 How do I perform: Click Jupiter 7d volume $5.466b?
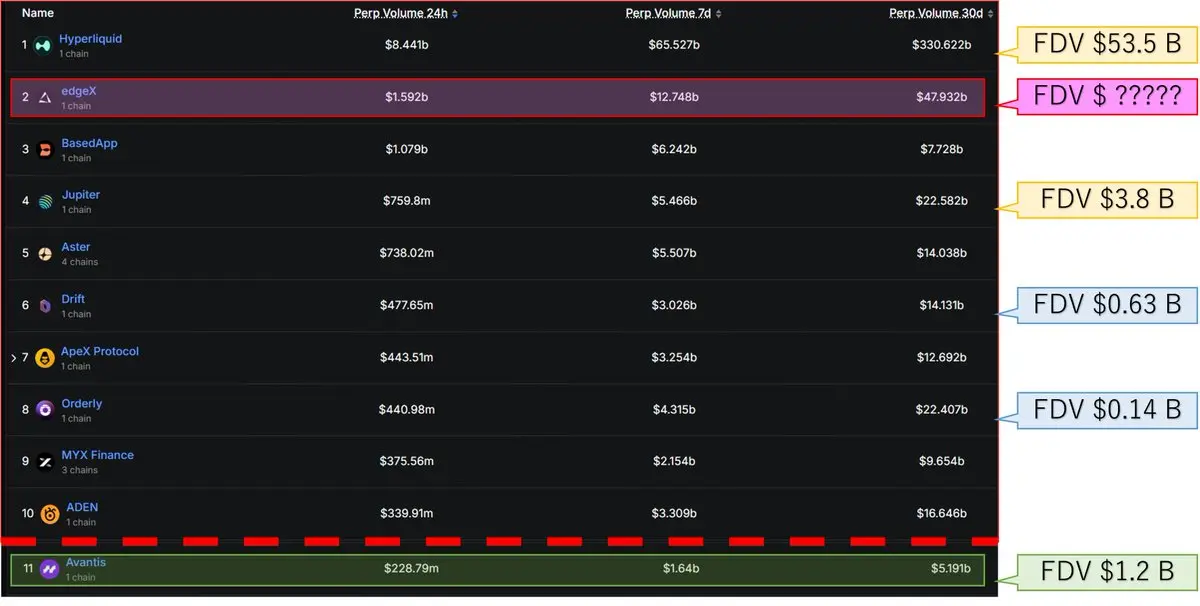coord(674,202)
